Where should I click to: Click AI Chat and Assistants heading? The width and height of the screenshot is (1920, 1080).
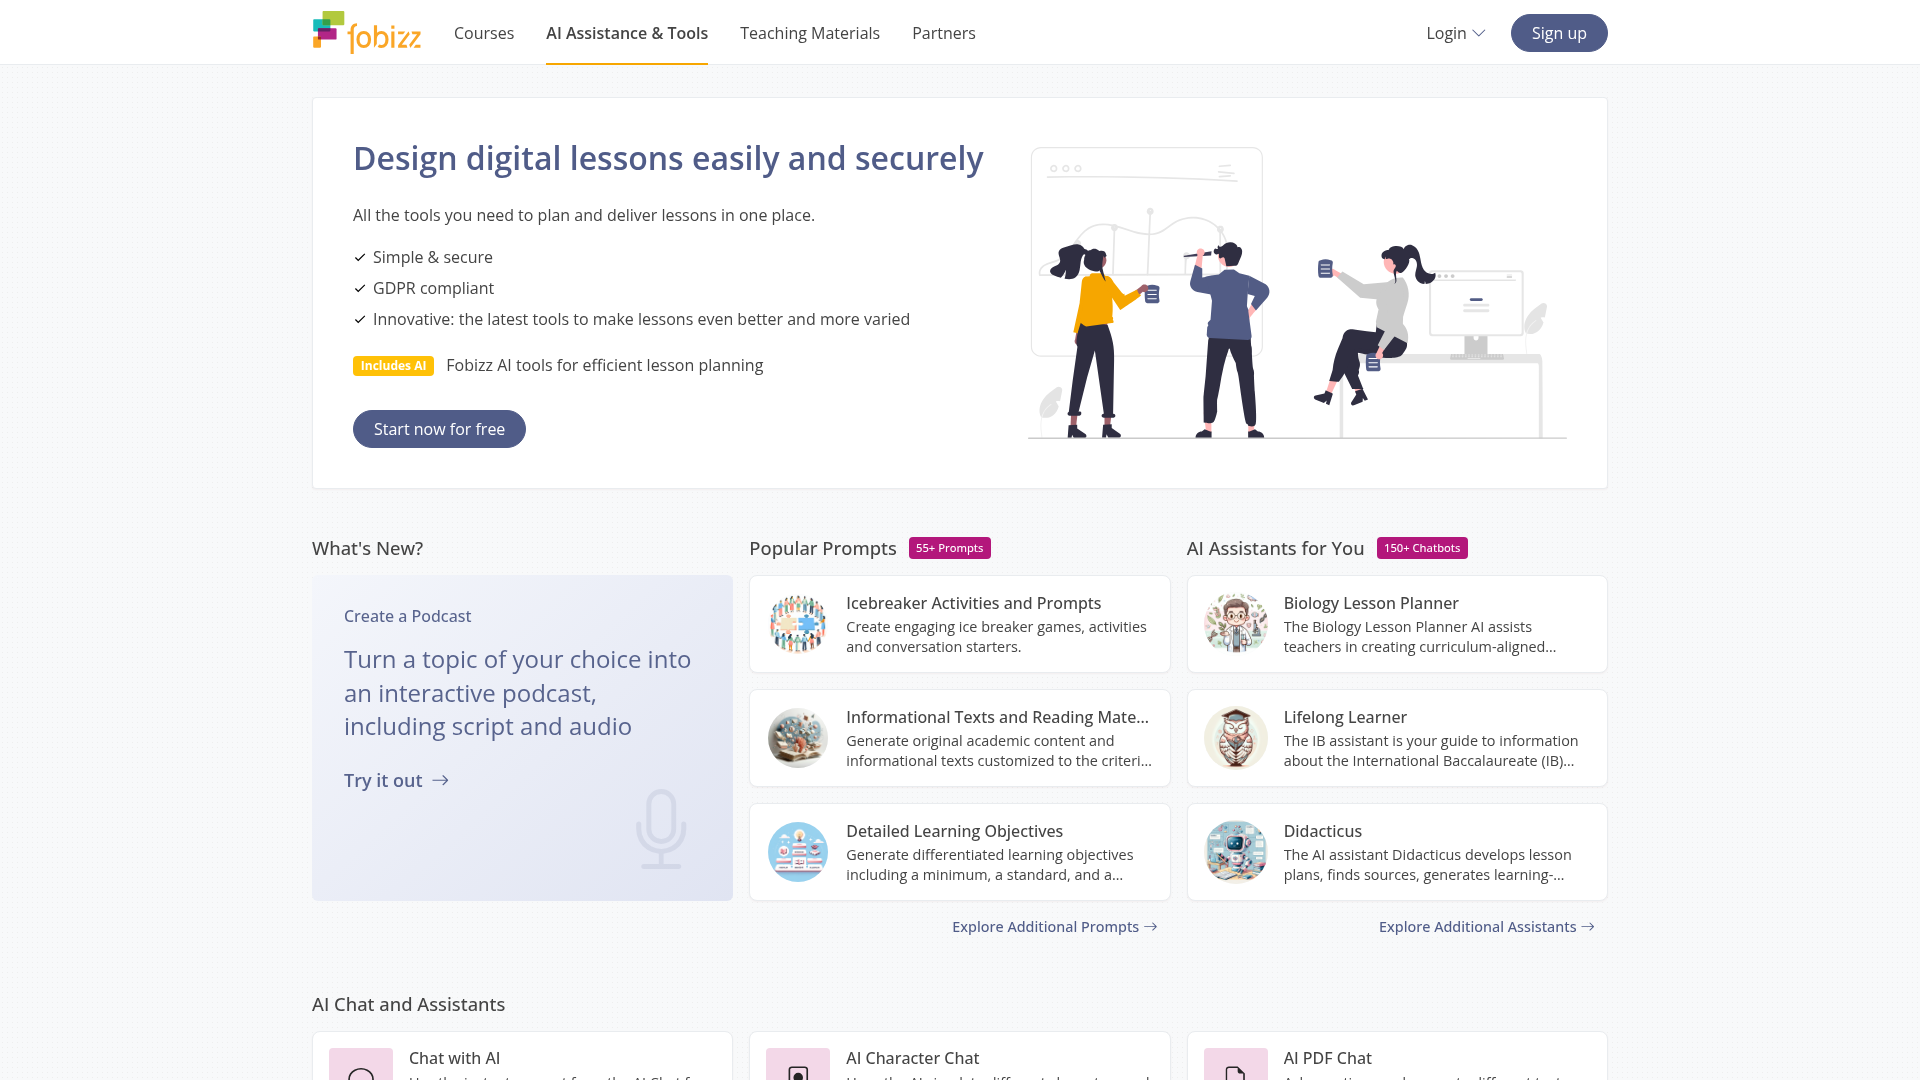(408, 1004)
